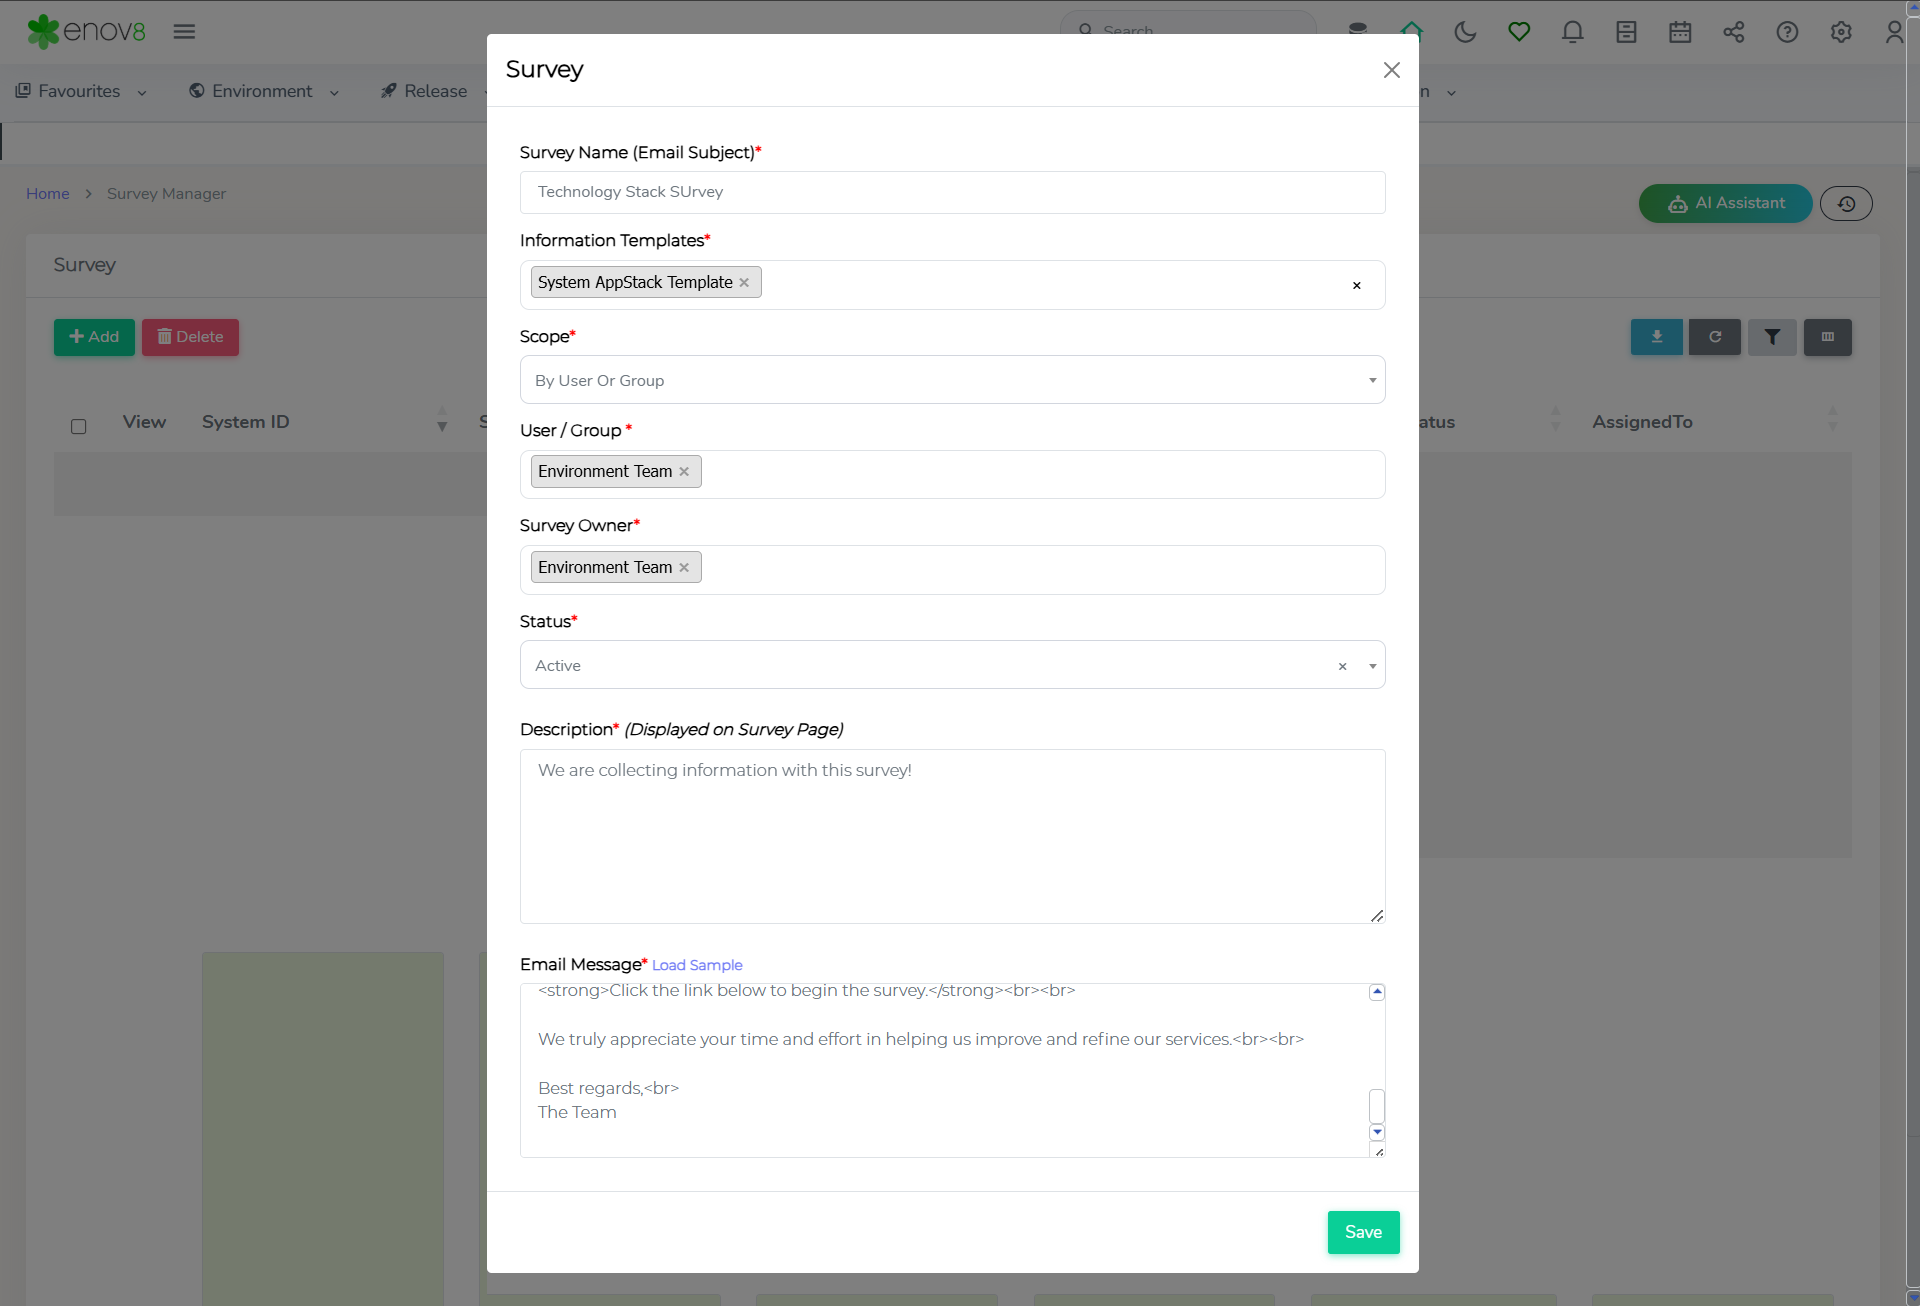Toggle dark mode moon icon
The height and width of the screenshot is (1306, 1920).
point(1465,32)
